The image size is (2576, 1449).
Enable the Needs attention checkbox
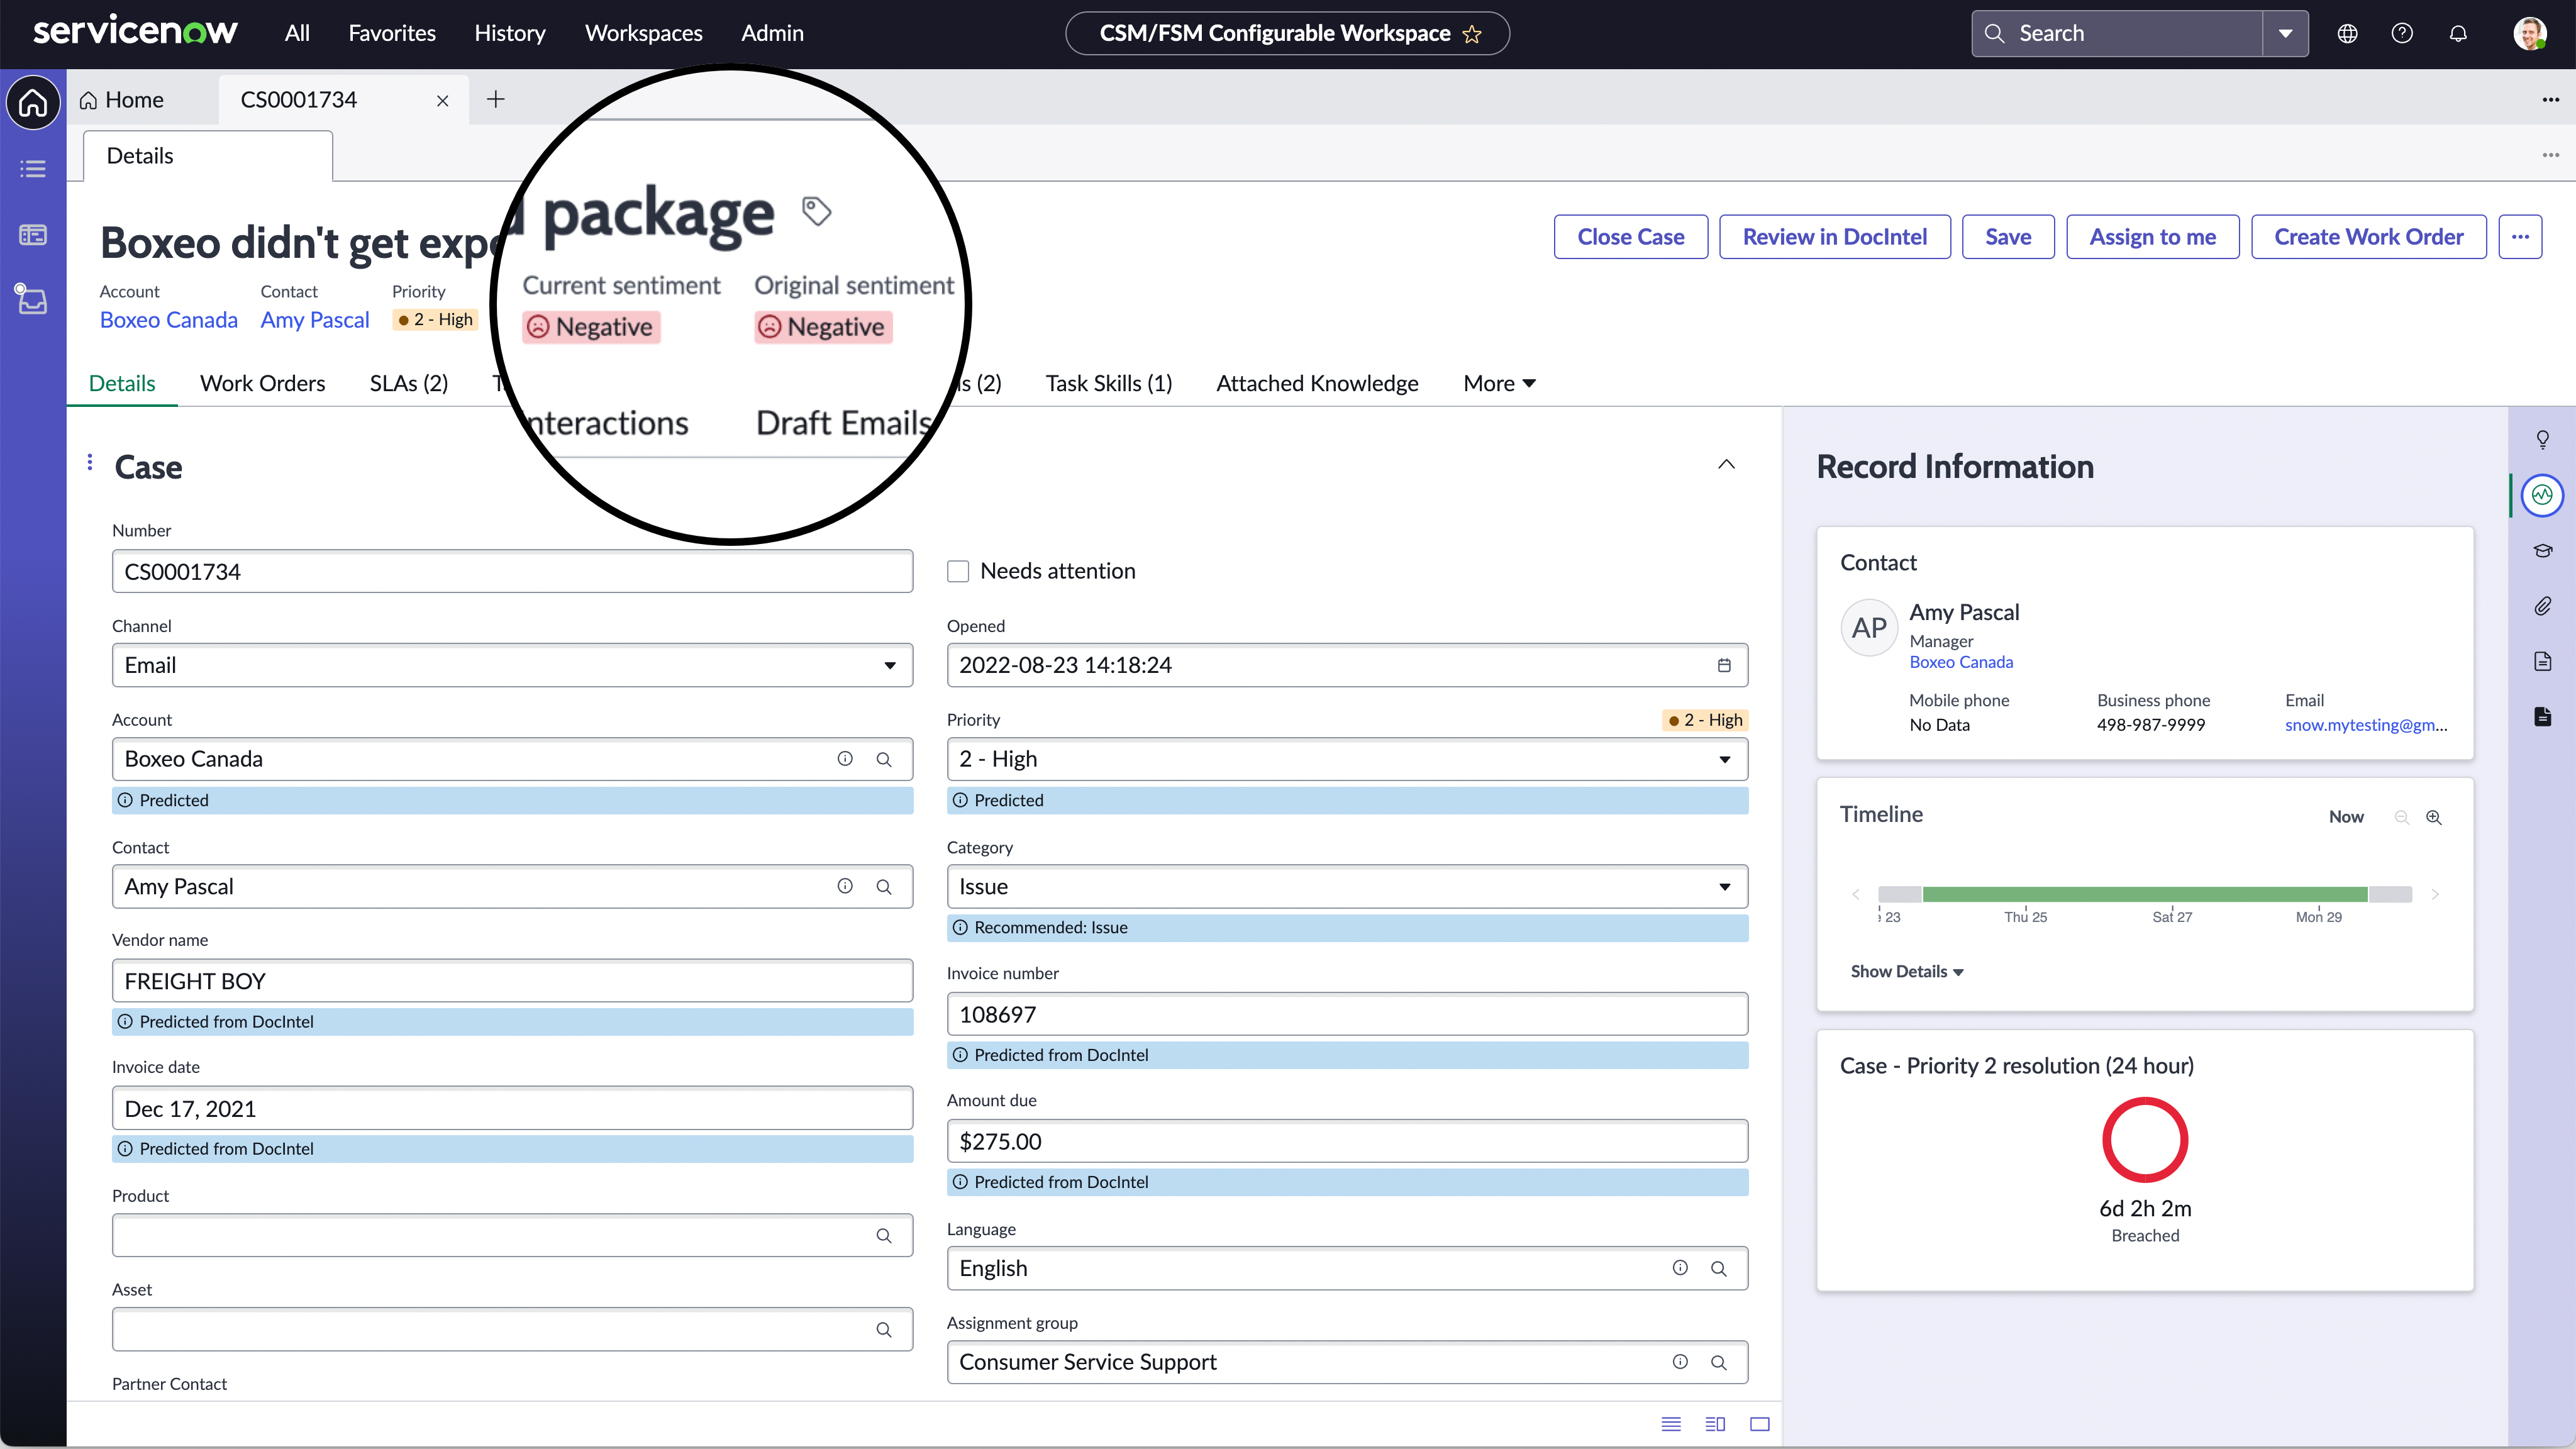[x=958, y=571]
